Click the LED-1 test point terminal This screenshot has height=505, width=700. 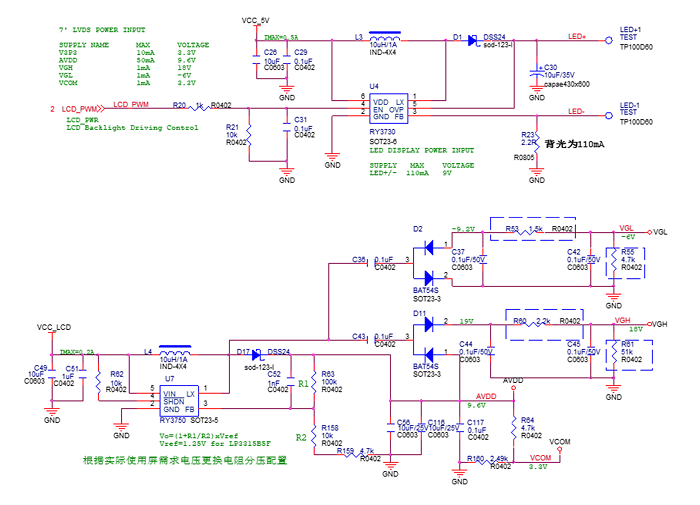[608, 112]
